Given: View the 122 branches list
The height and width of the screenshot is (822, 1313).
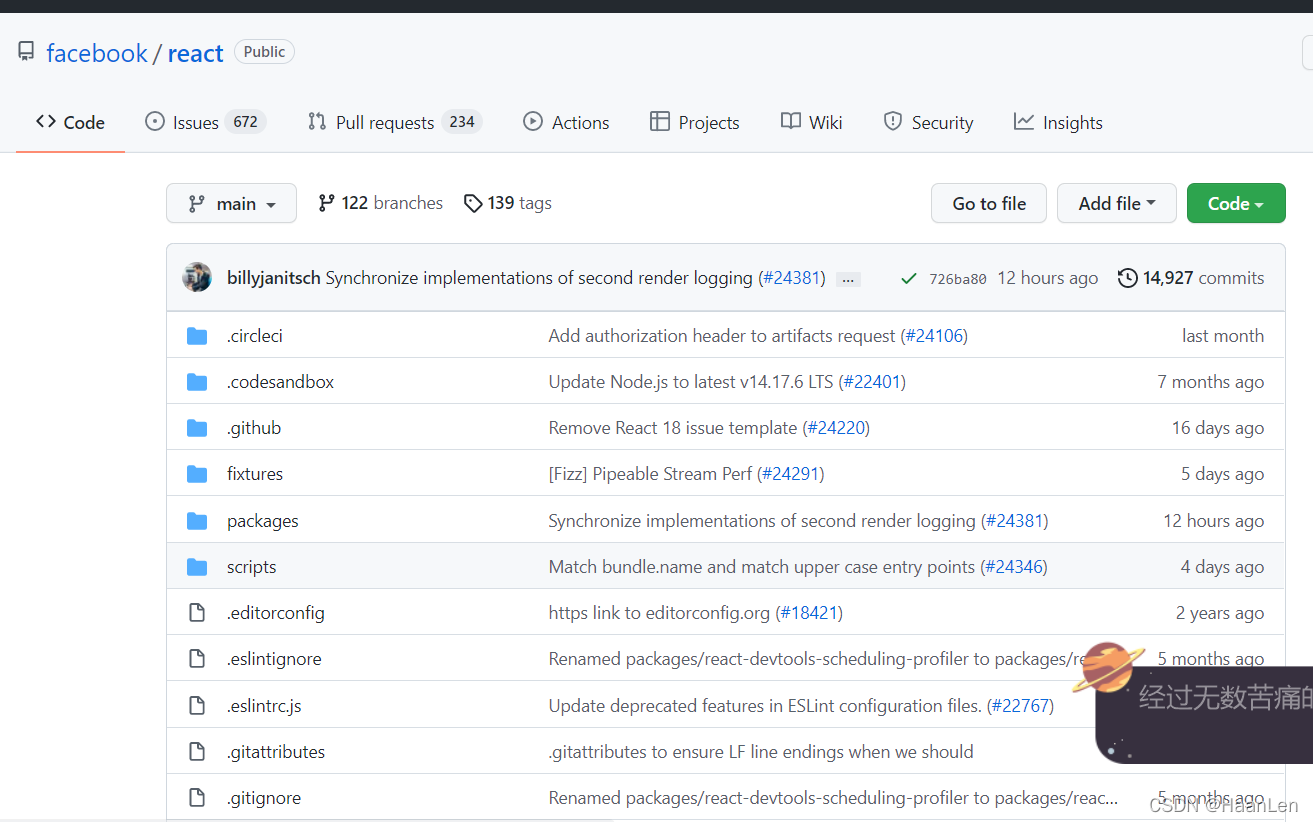Looking at the screenshot, I should [380, 203].
